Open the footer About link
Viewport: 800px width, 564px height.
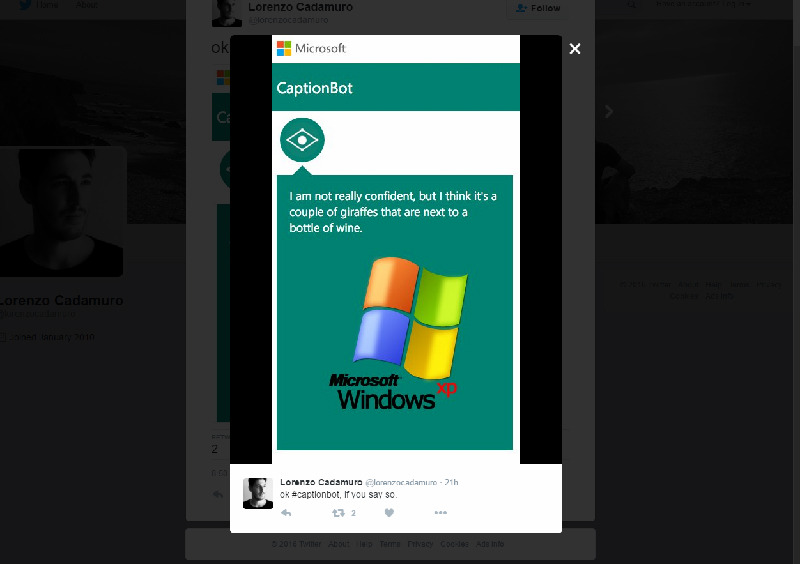(340, 544)
